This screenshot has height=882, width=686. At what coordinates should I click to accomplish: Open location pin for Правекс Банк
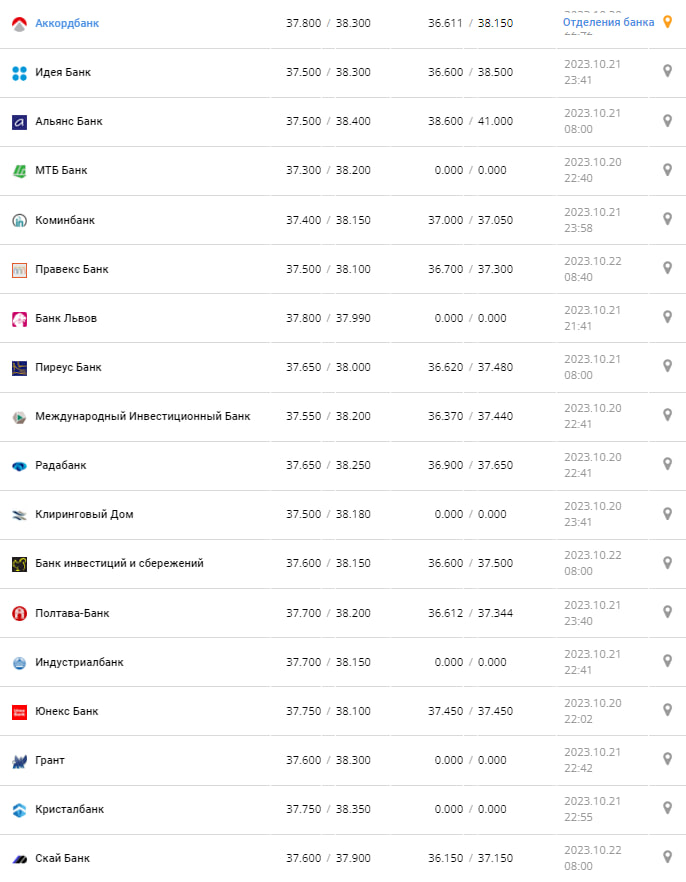[x=667, y=268]
